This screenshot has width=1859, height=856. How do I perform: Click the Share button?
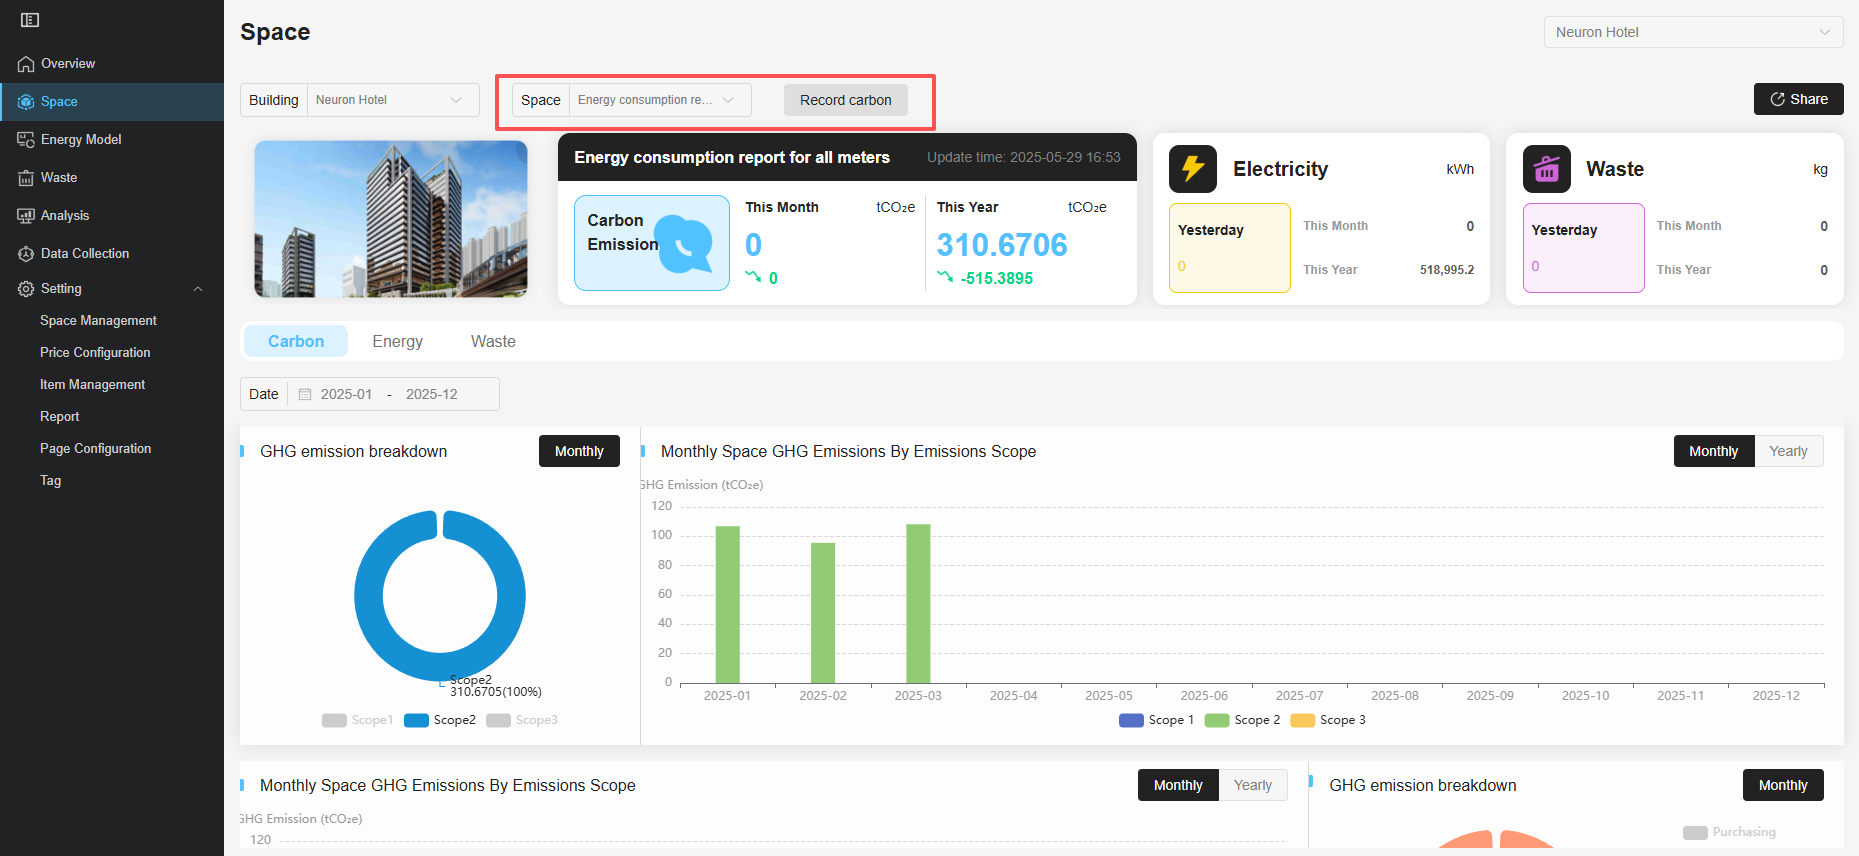click(x=1798, y=99)
